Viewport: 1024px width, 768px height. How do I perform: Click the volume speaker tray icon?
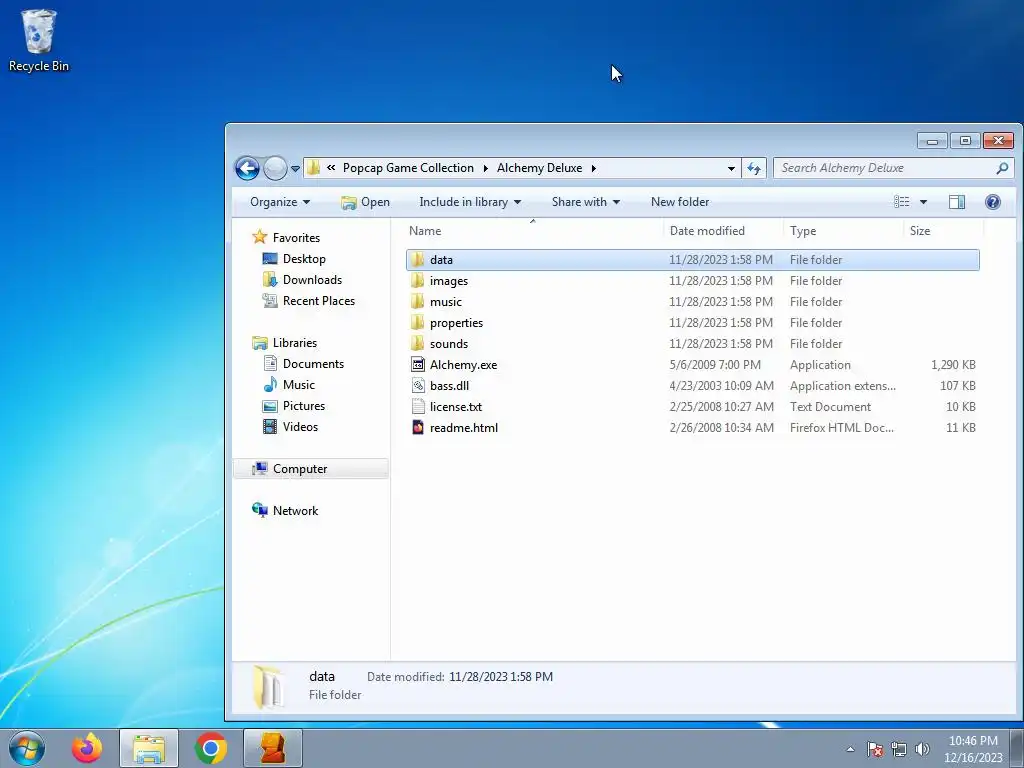coord(922,749)
